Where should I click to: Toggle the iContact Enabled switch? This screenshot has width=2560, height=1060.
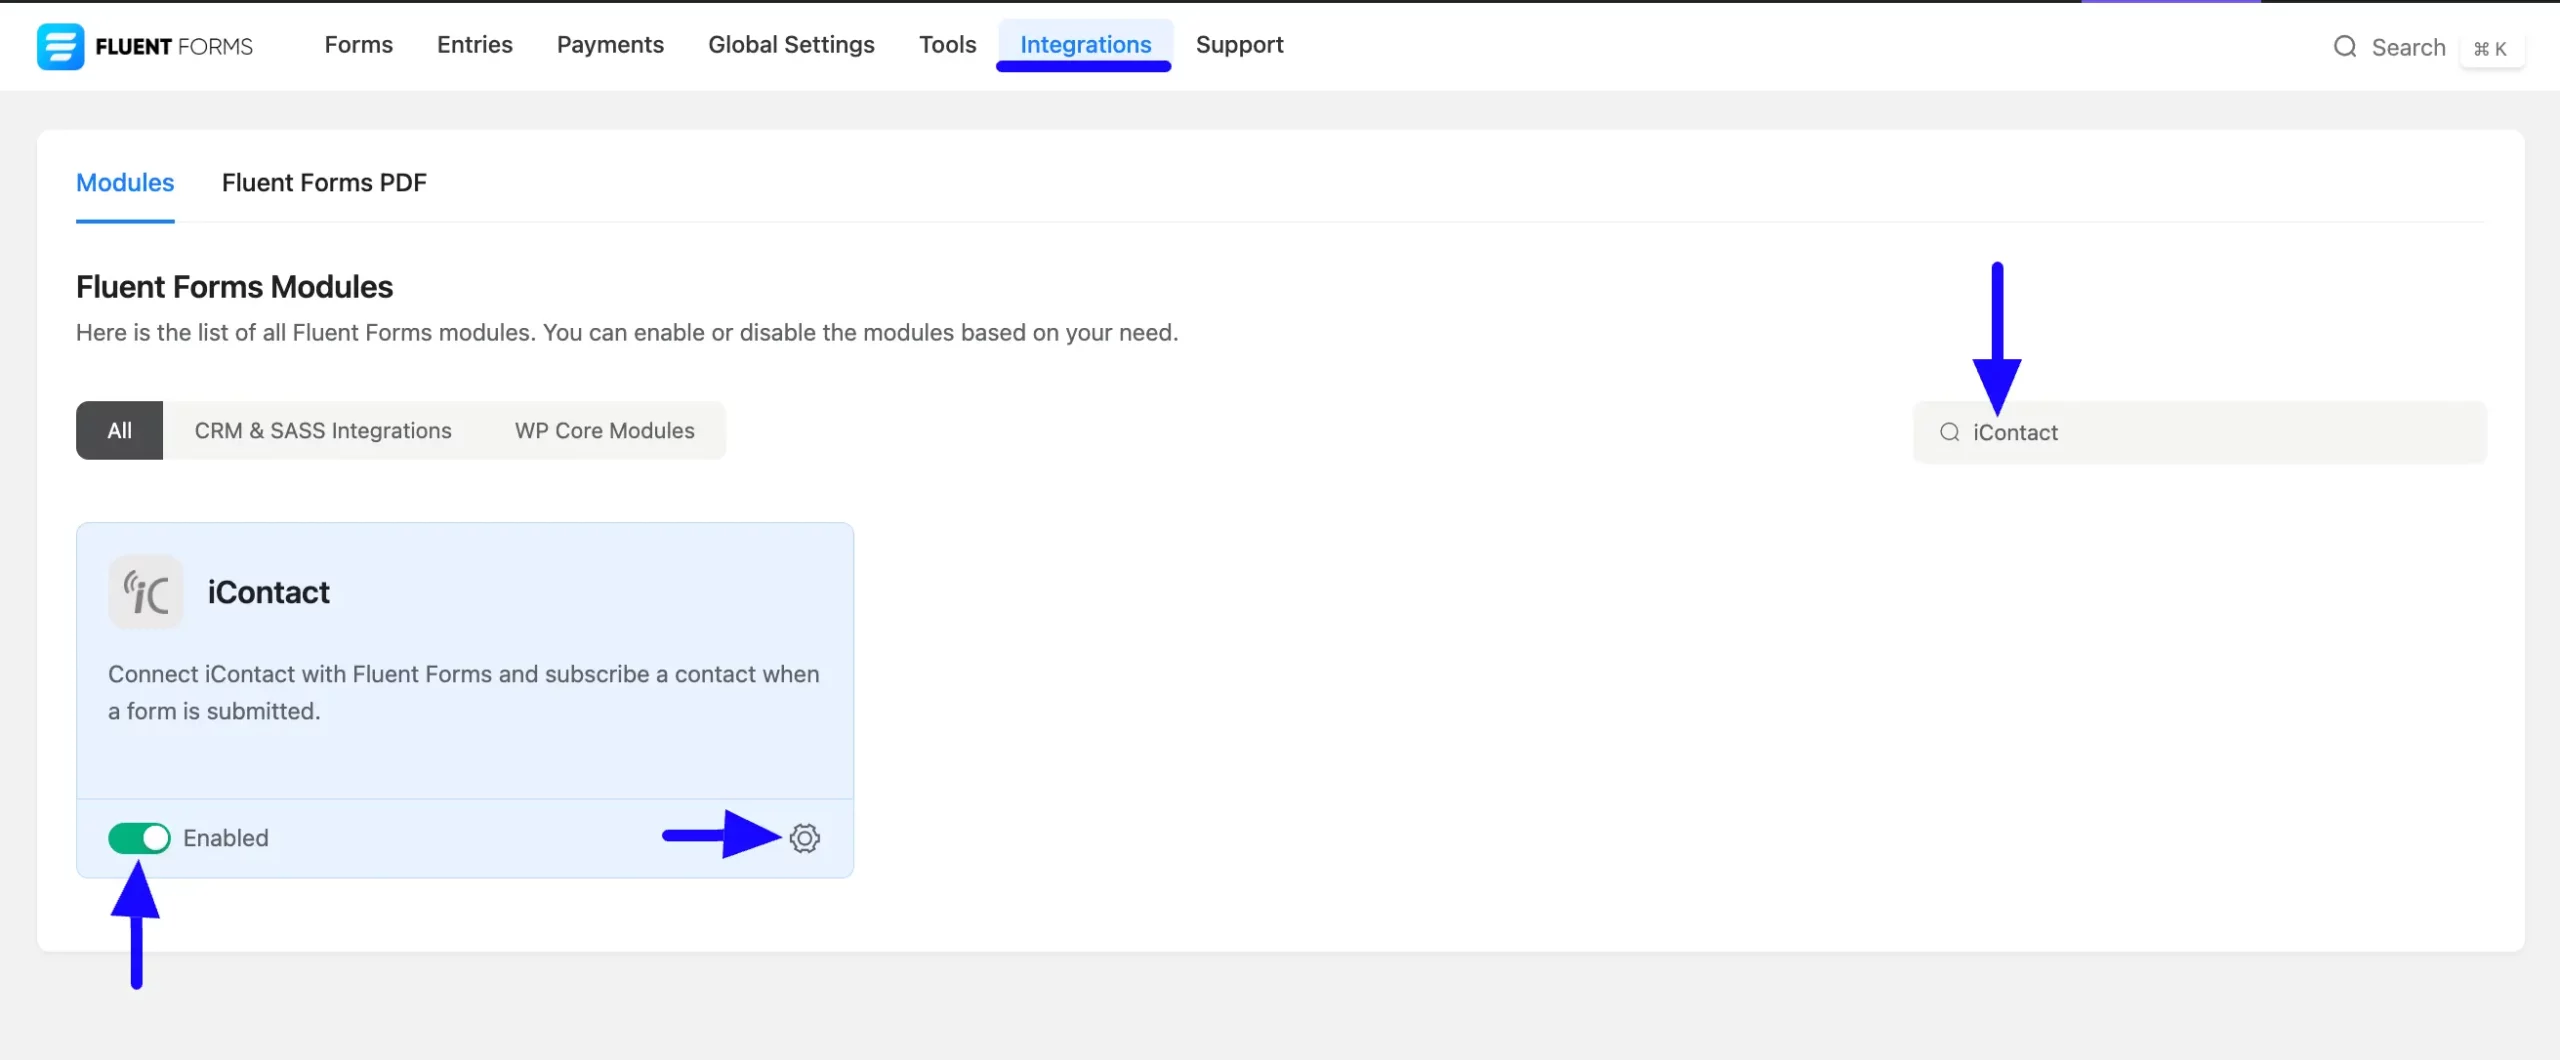[x=139, y=838]
